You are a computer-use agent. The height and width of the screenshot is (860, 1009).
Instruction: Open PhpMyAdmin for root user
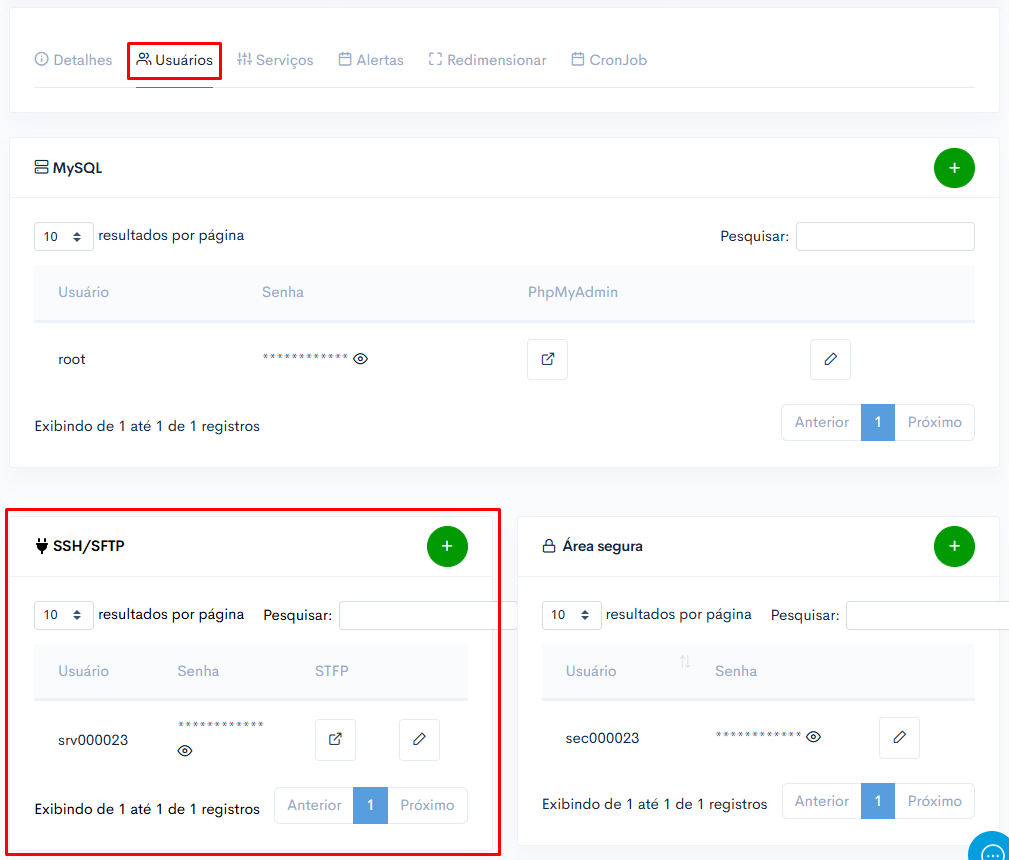click(548, 359)
